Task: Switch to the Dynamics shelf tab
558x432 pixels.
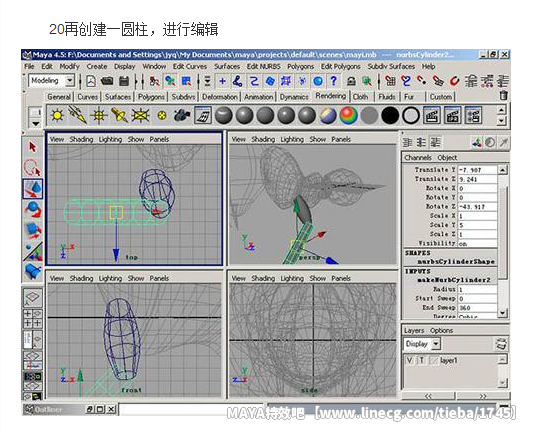Action: point(294,97)
